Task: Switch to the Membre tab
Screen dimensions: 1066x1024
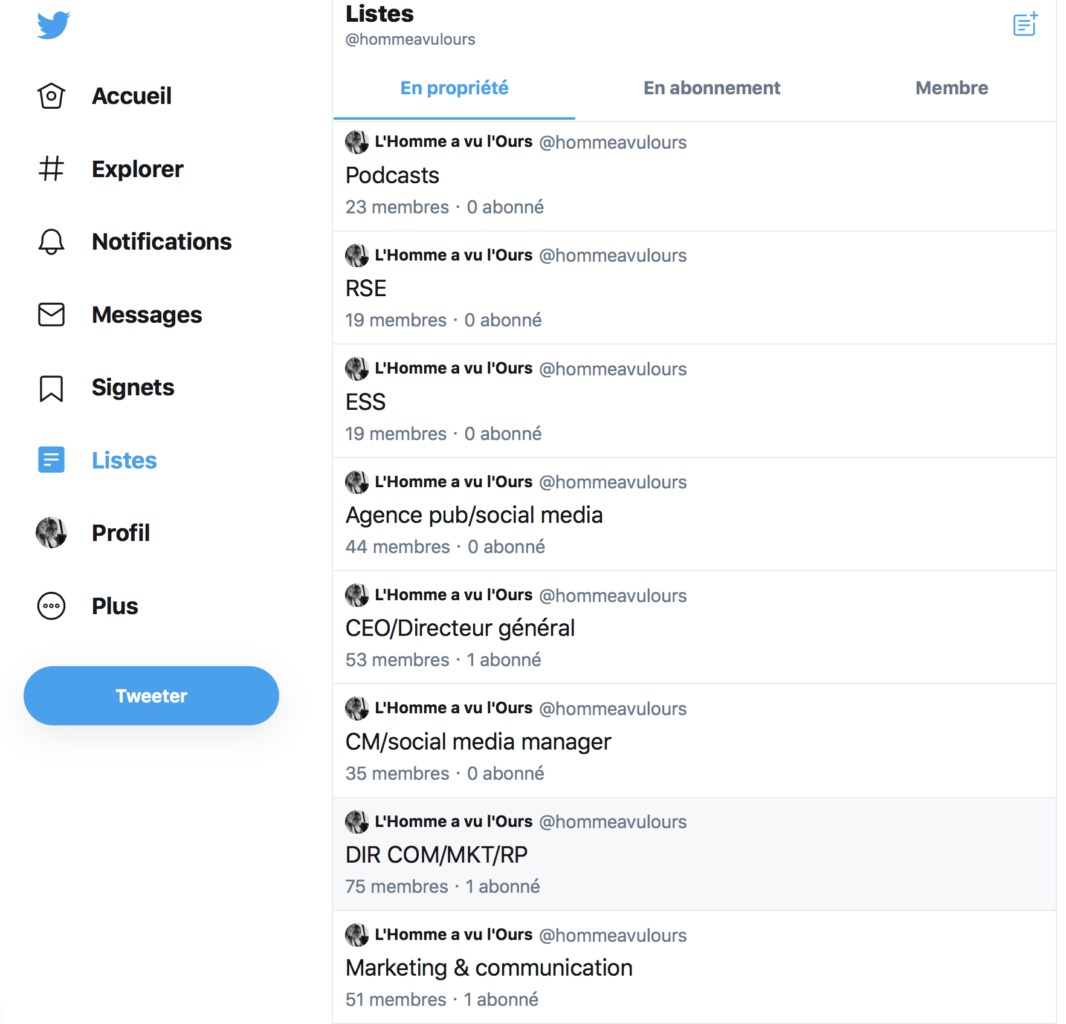Action: pyautogui.click(x=952, y=88)
